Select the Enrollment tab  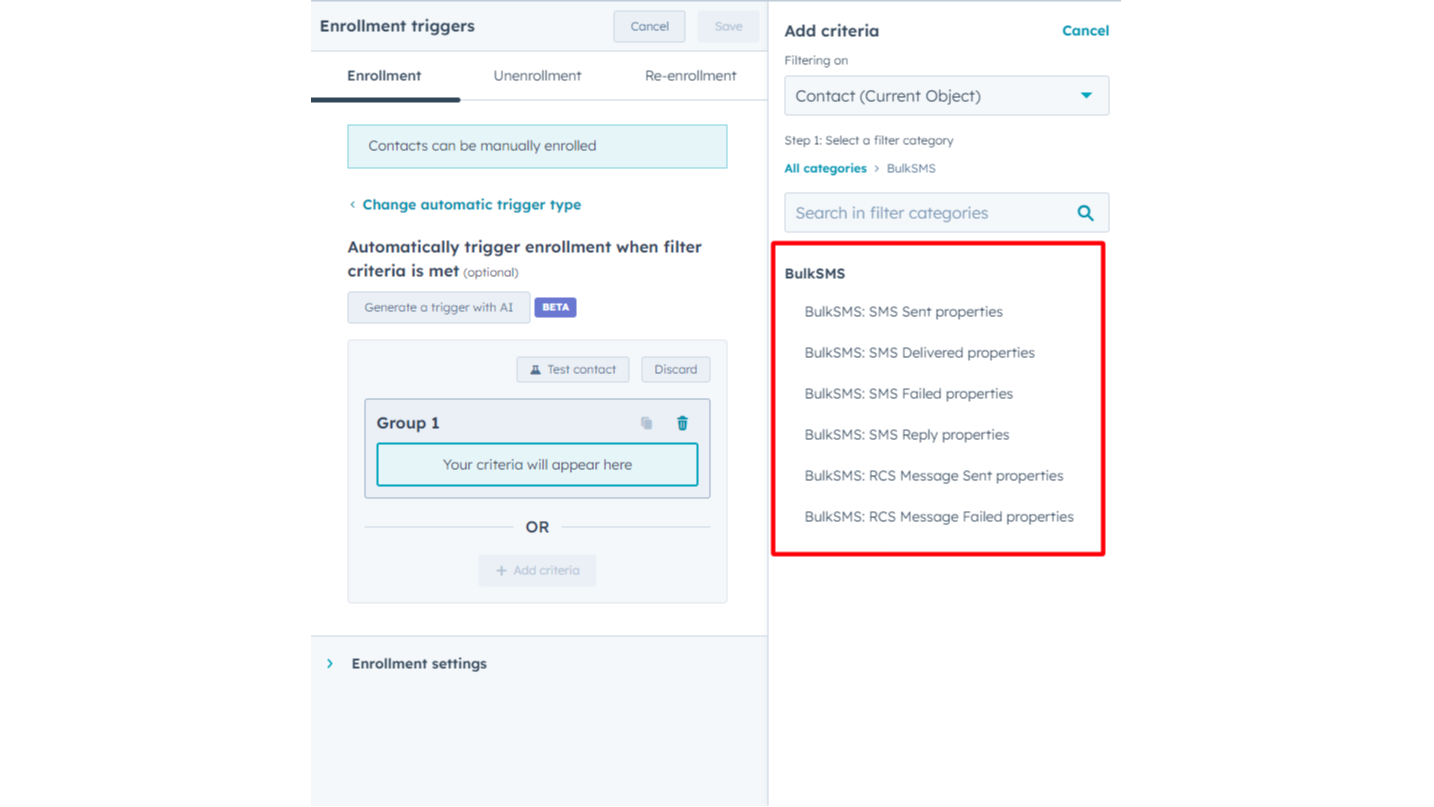[384, 76]
